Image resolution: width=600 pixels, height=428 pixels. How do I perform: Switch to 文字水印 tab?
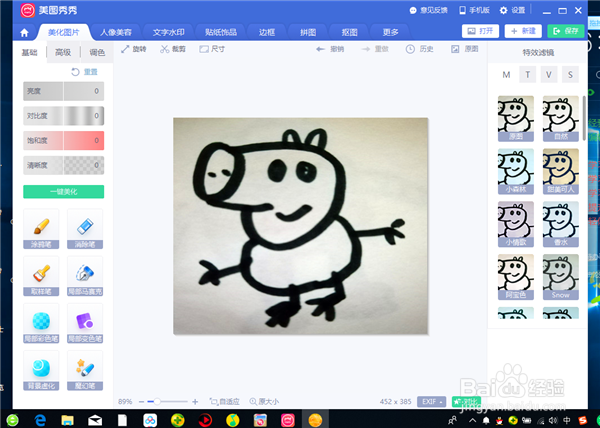[168, 33]
